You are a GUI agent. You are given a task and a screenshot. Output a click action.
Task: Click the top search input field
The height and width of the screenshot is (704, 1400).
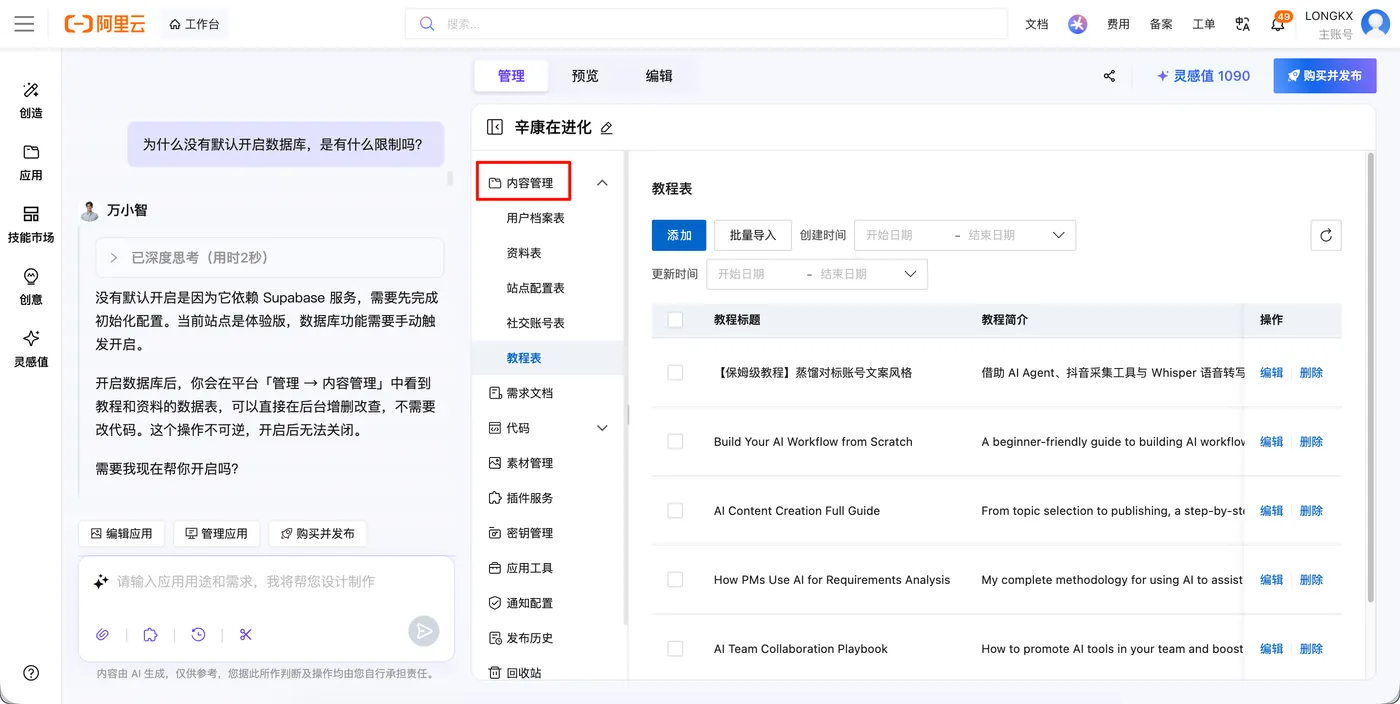pos(706,24)
